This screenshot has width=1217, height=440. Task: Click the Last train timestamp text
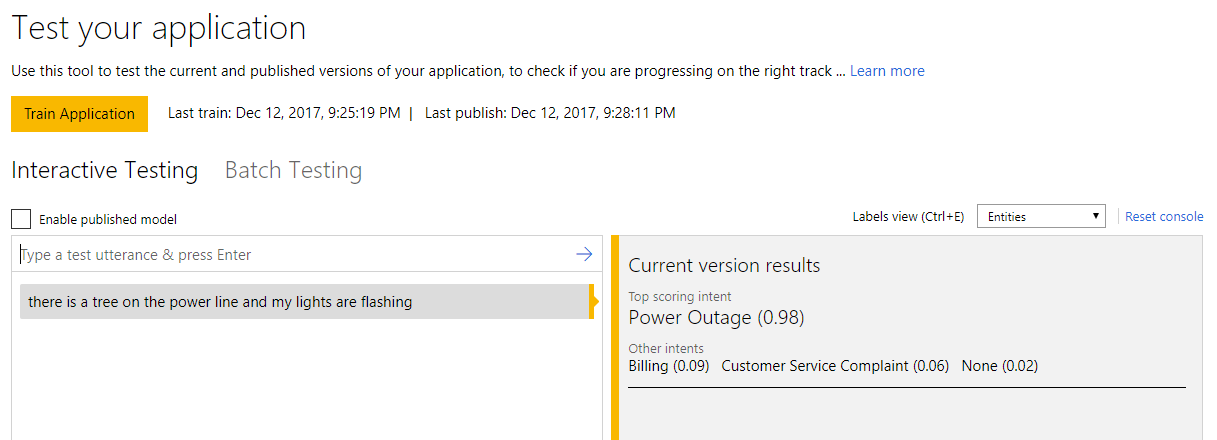pyautogui.click(x=284, y=113)
